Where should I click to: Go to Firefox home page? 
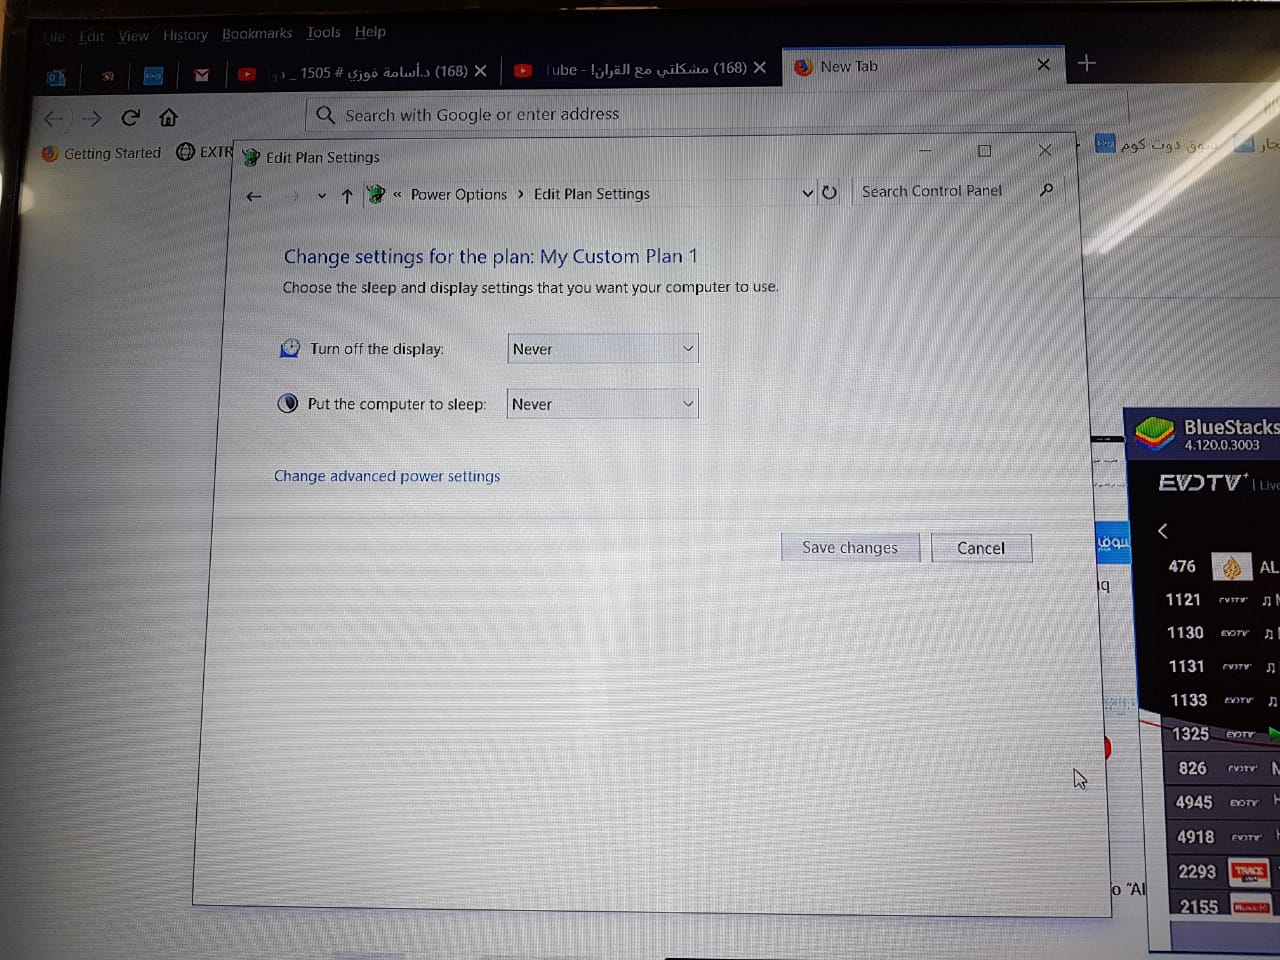(168, 117)
